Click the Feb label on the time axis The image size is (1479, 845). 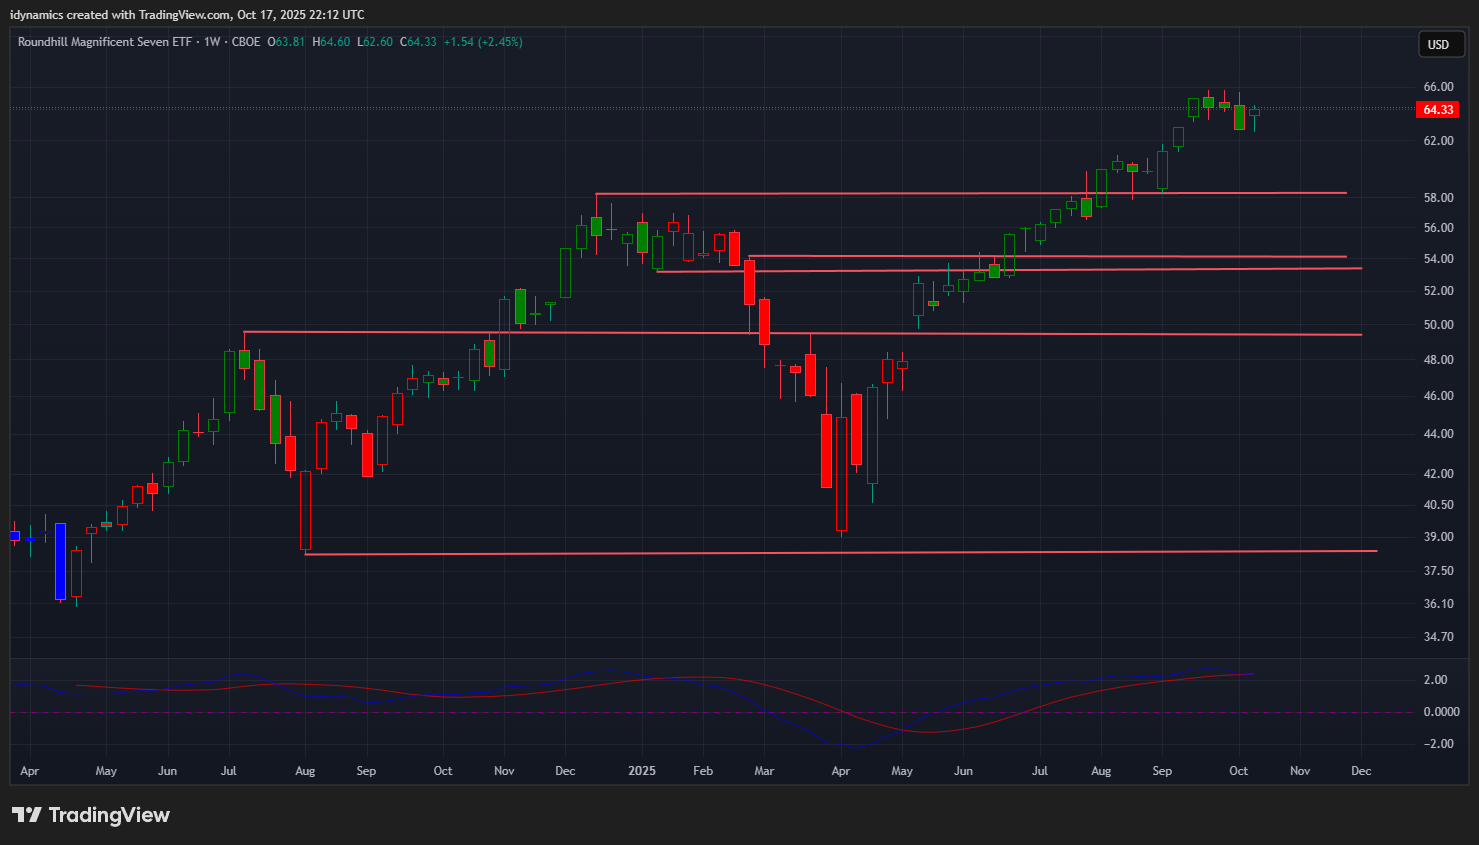click(703, 771)
